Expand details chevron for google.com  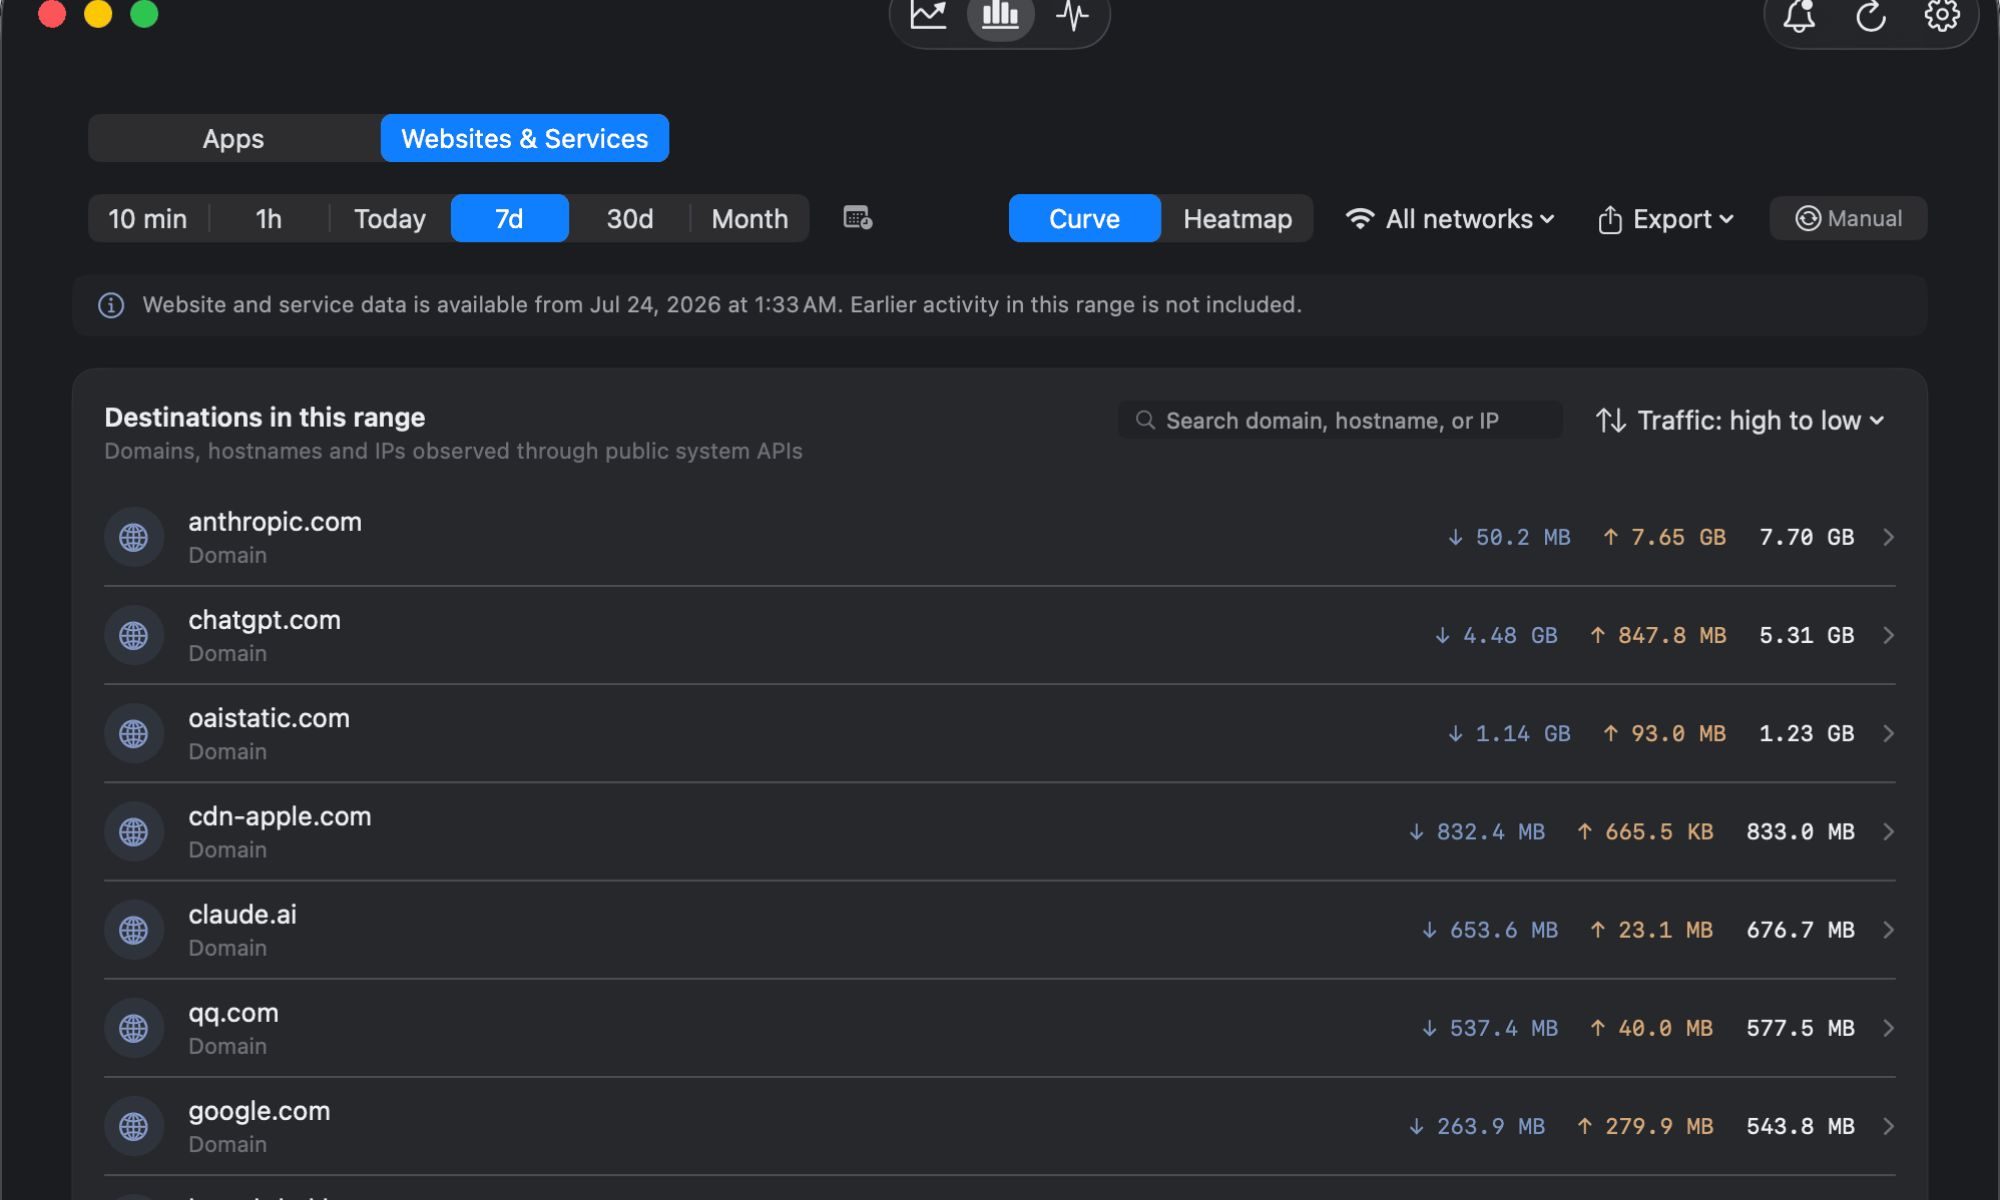pos(1888,1126)
